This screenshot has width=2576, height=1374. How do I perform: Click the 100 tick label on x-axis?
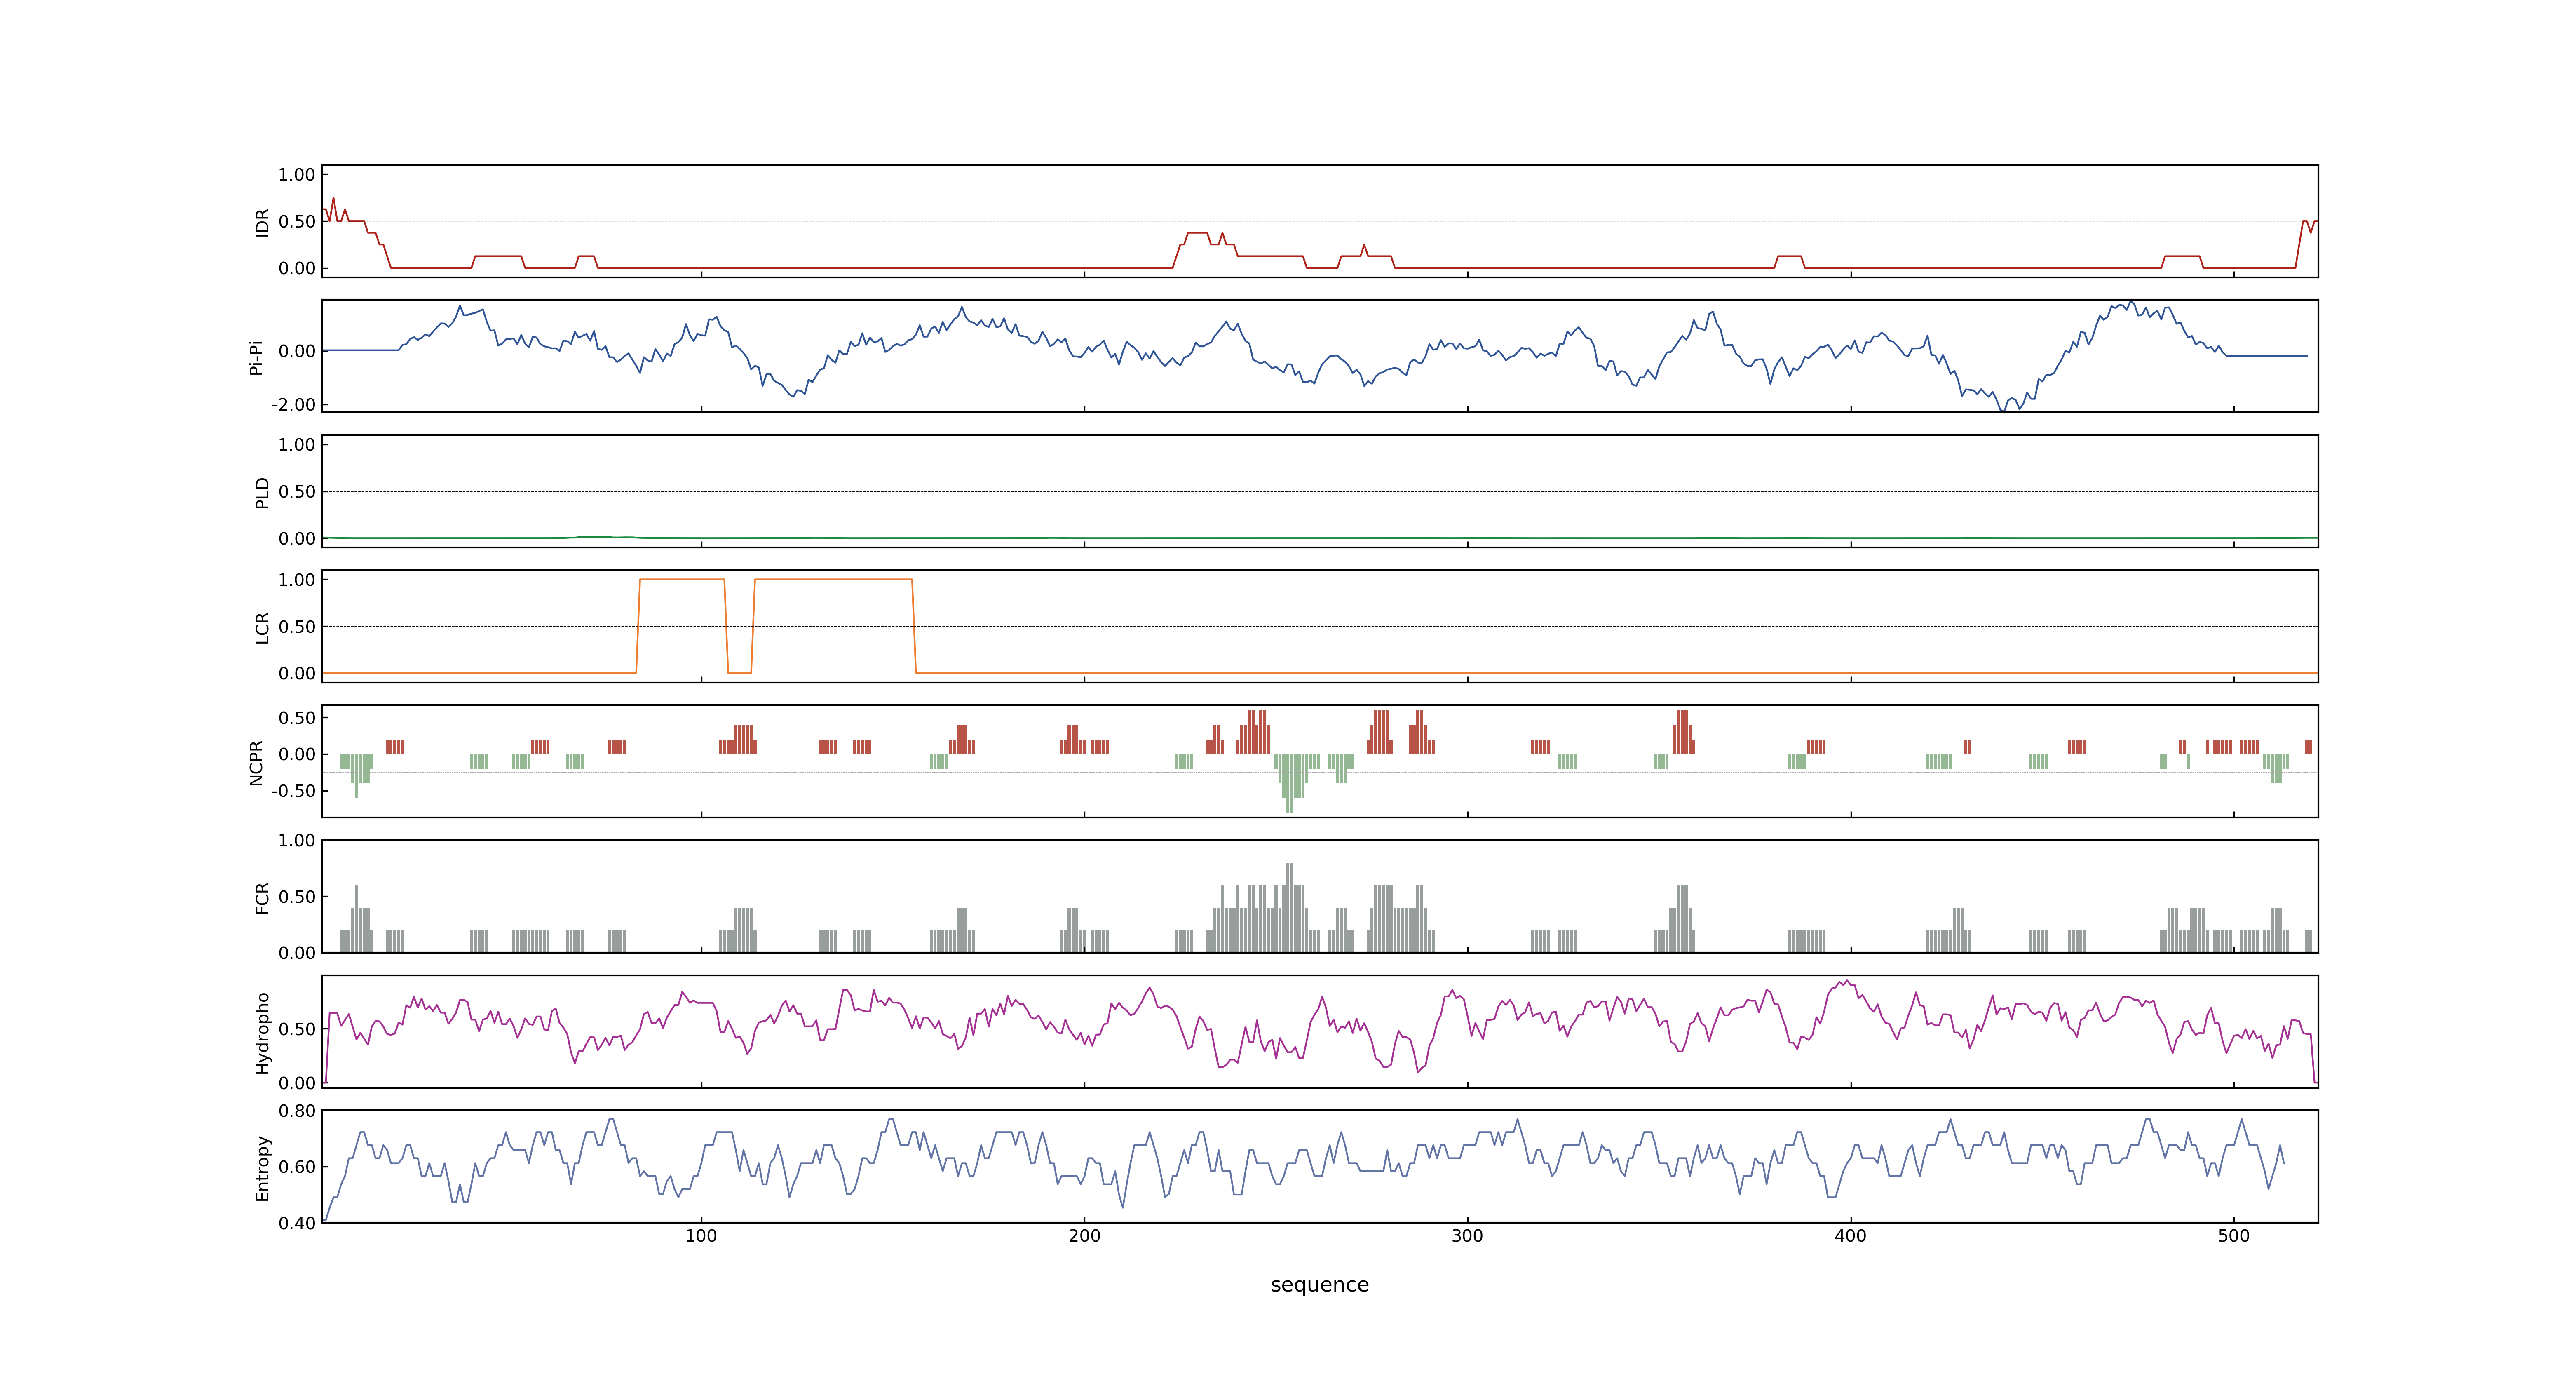click(x=701, y=1236)
